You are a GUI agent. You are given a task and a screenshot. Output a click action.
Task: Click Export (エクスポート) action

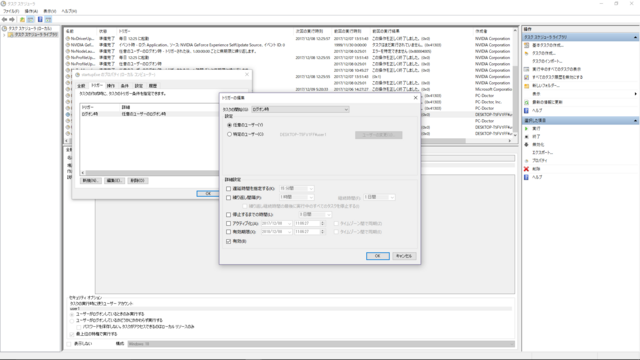pyautogui.click(x=542, y=152)
